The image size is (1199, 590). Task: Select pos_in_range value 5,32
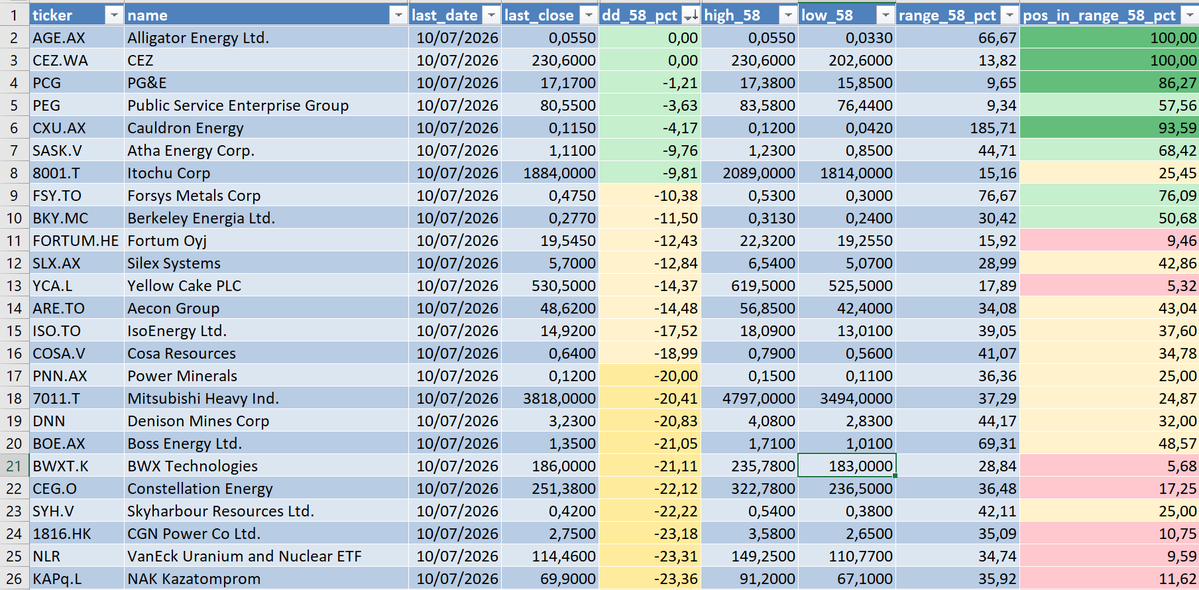point(1110,286)
